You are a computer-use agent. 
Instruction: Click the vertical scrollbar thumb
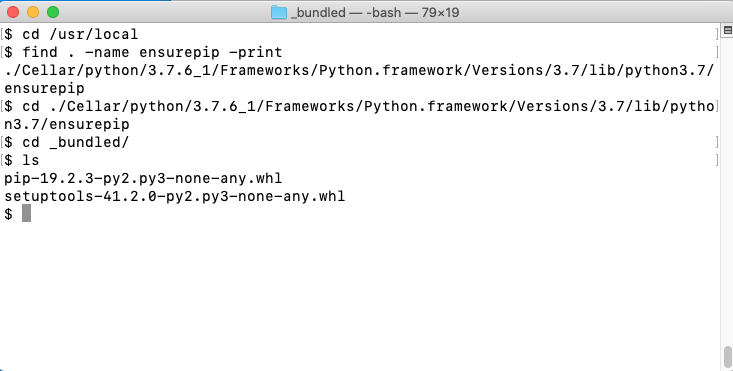[x=727, y=357]
